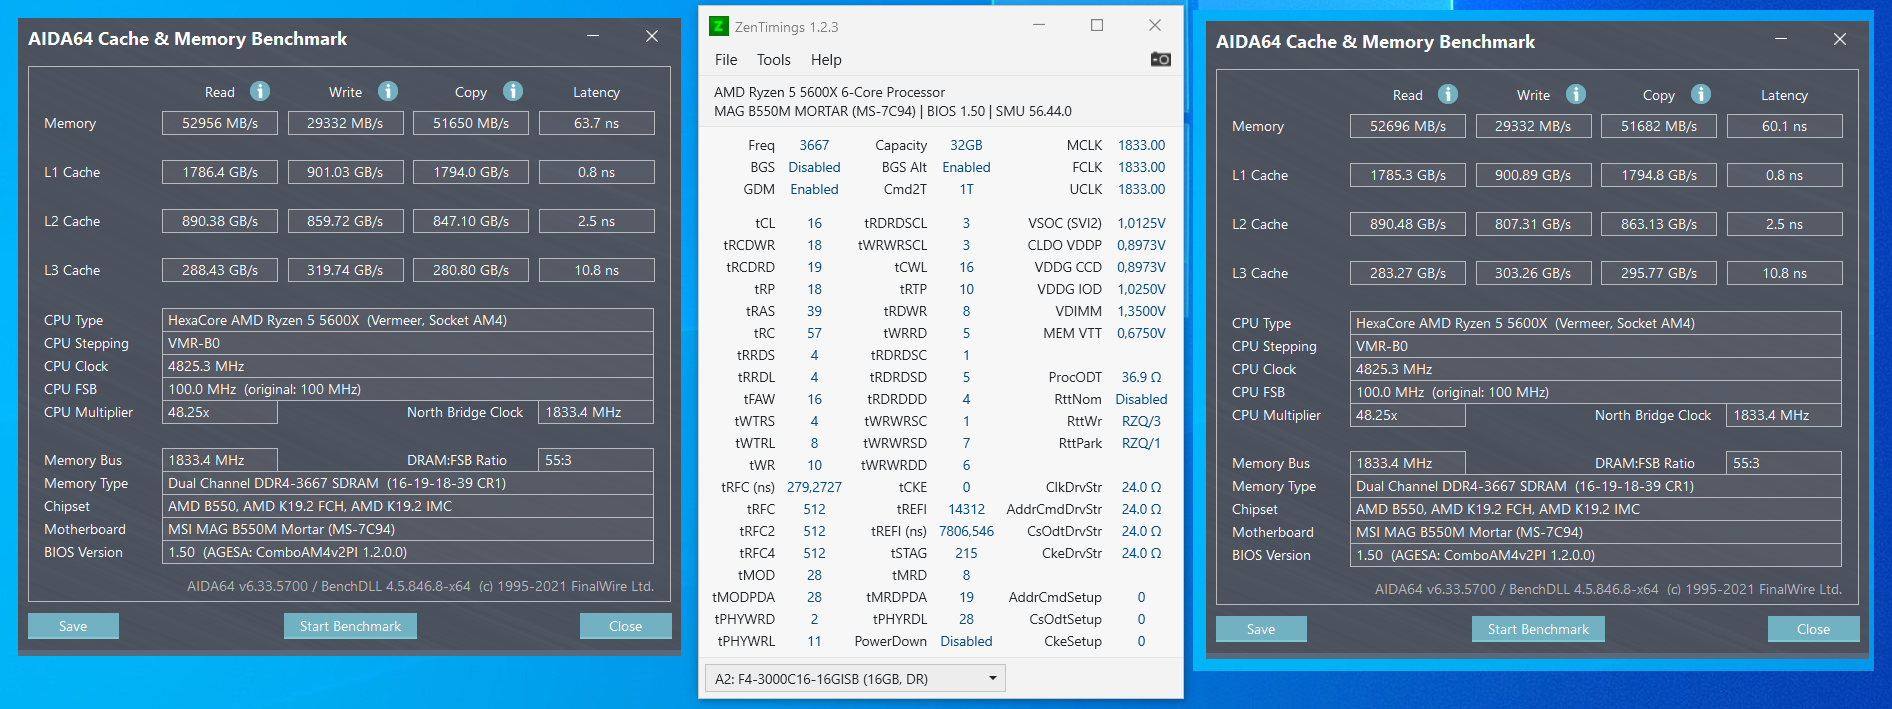Click PowerDown Disabled value in ZenTimings
This screenshot has width=1892, height=709.
[966, 641]
